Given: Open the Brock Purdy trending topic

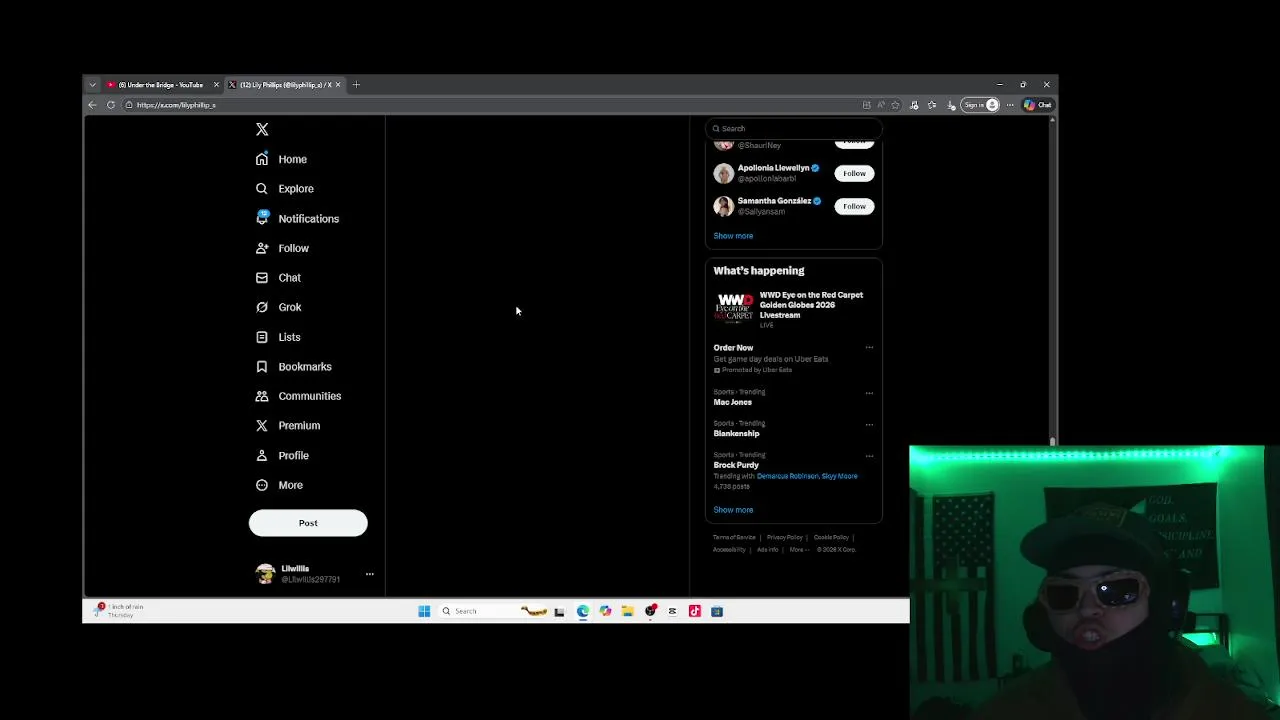Looking at the screenshot, I should (x=736, y=465).
